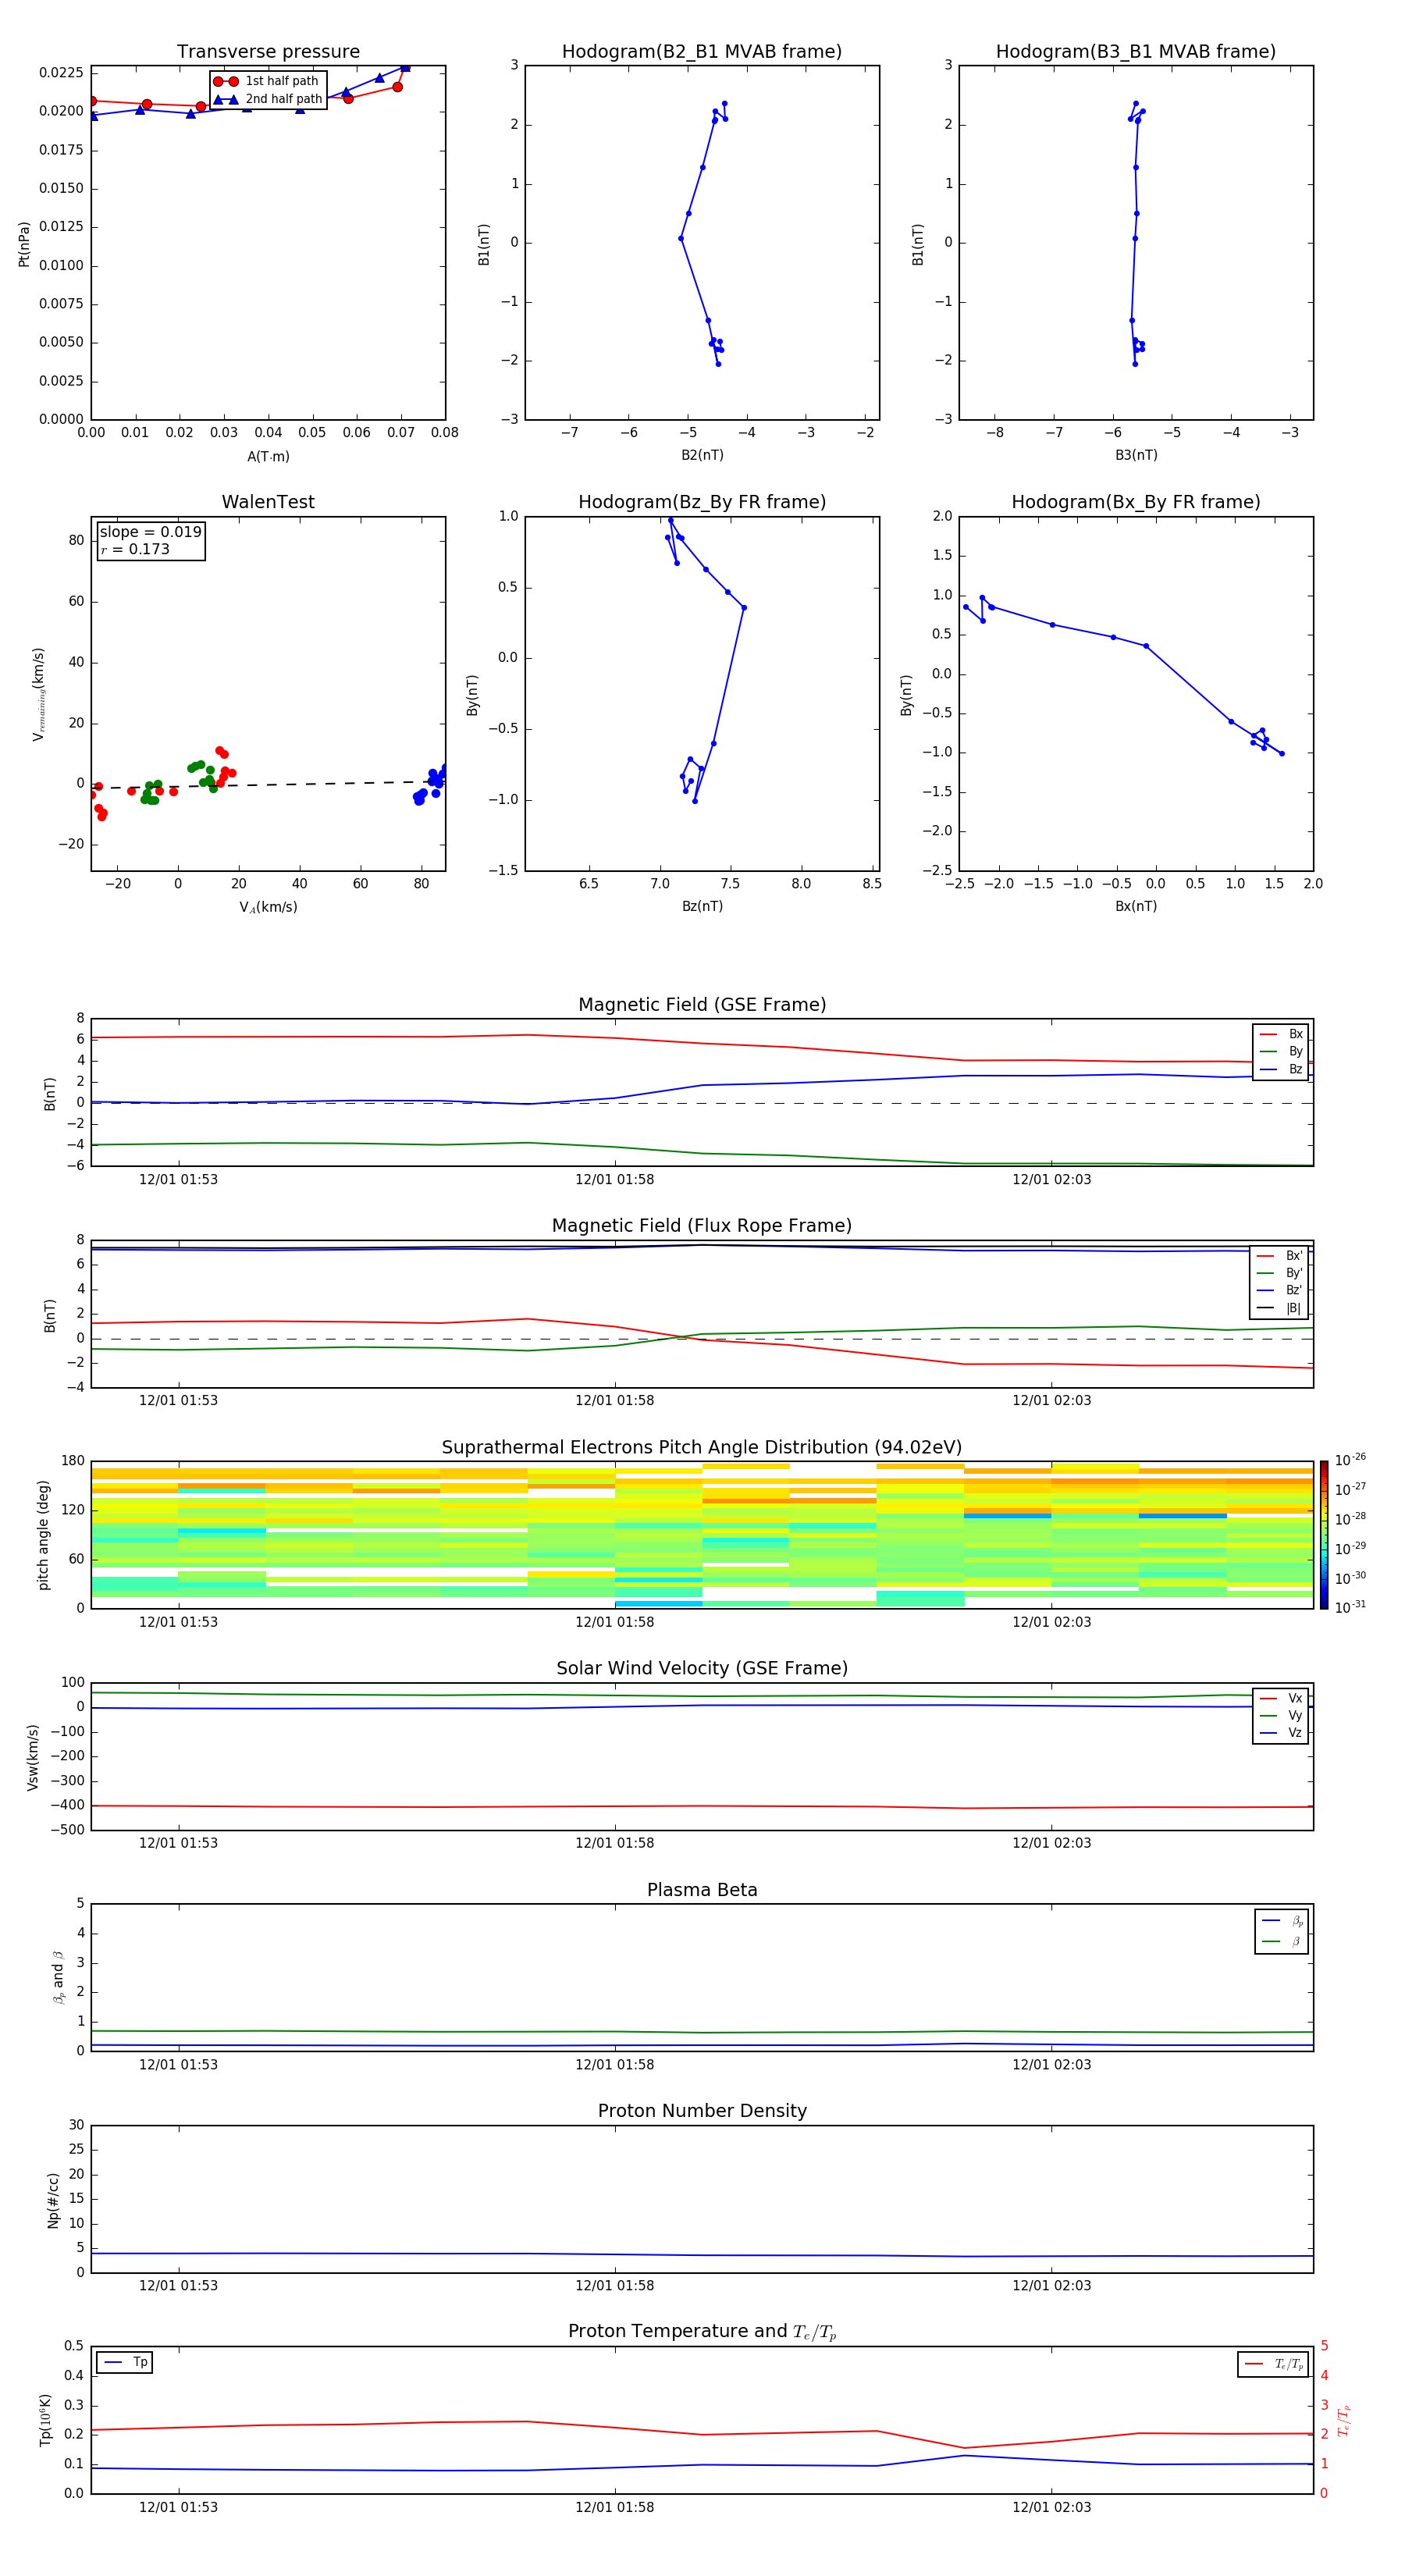Click 'Hodogram(B2_B1 MVAB frame)' title
This screenshot has height=2576, width=1405.
[x=702, y=52]
